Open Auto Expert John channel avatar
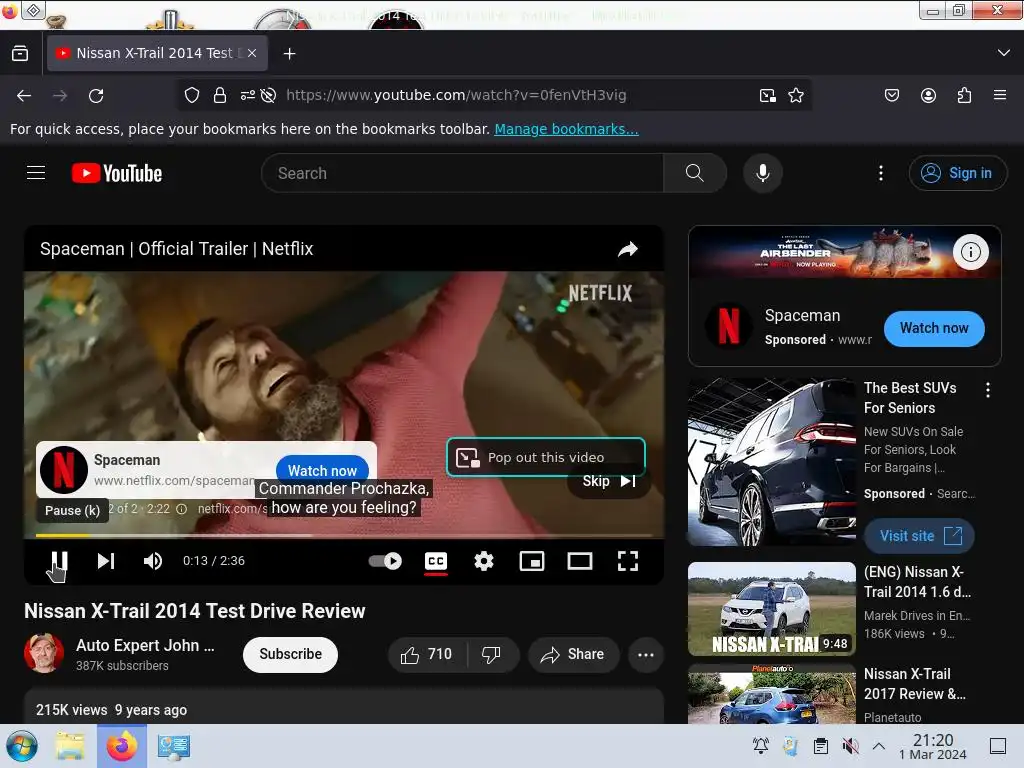 pos(44,653)
